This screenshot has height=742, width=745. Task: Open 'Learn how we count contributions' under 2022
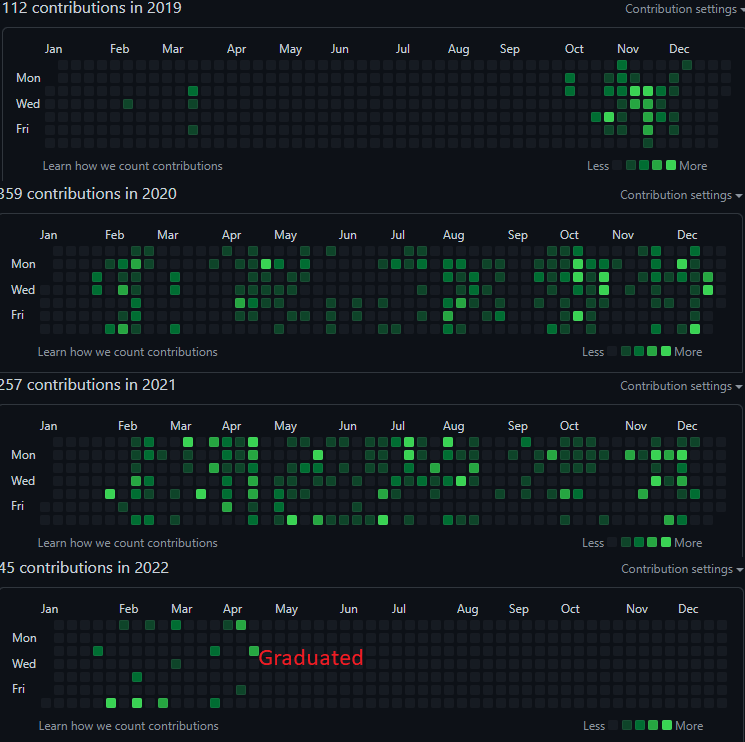[x=128, y=726]
